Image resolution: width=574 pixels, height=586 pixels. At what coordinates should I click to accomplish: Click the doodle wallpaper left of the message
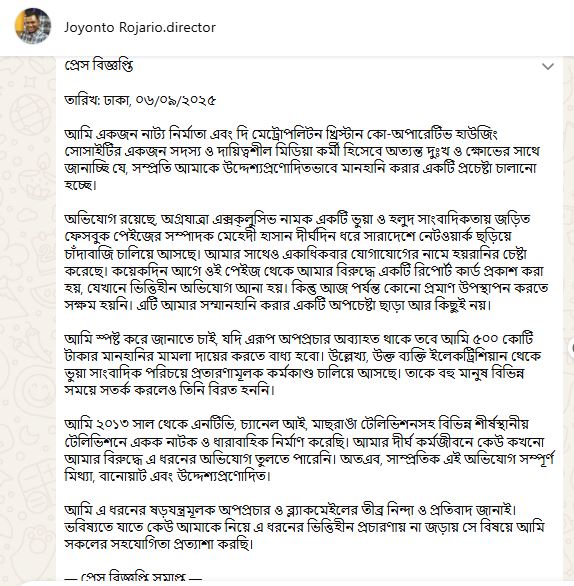click(x=28, y=318)
